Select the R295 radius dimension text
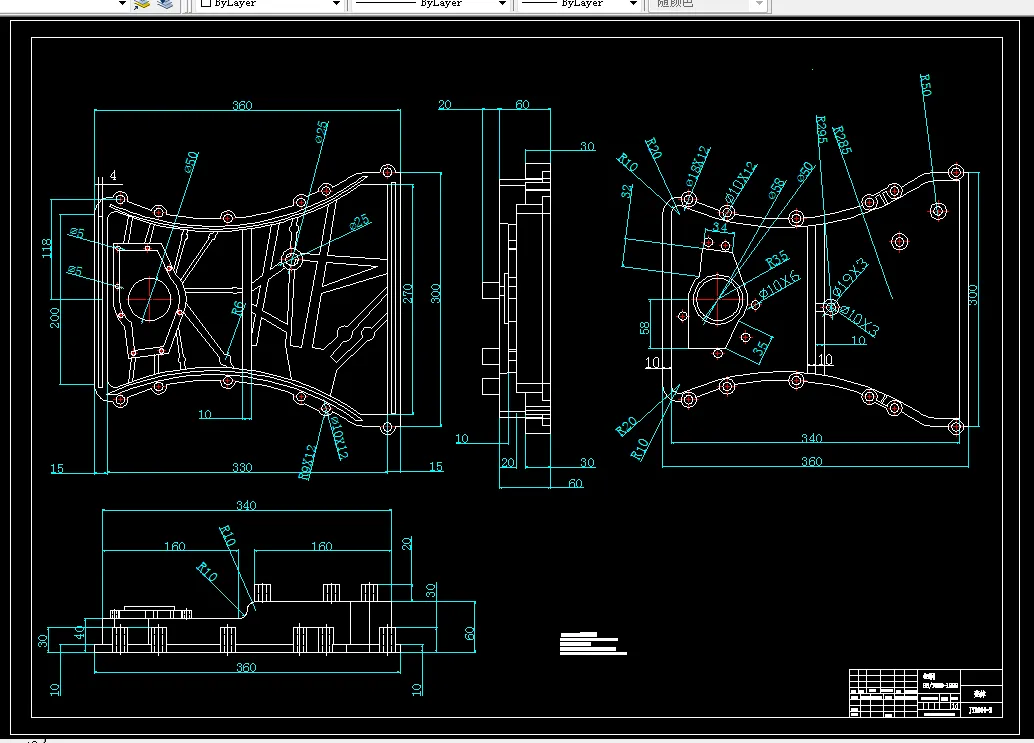The height and width of the screenshot is (743, 1034). tap(821, 129)
